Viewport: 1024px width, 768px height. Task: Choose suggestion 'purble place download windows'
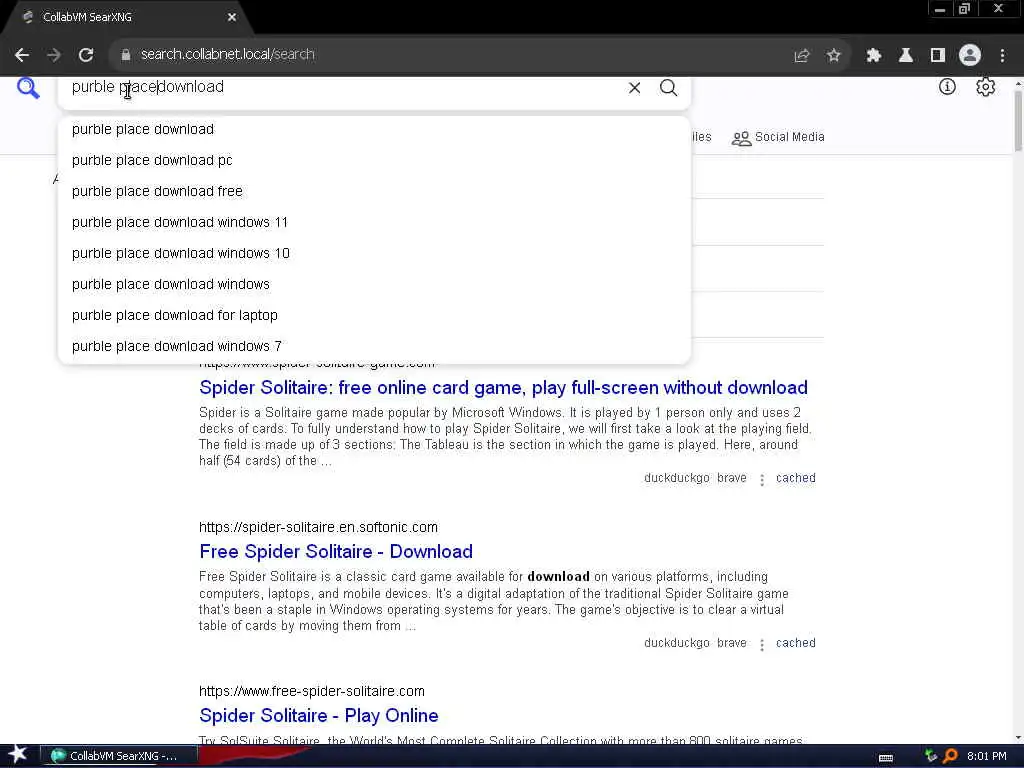(374, 284)
